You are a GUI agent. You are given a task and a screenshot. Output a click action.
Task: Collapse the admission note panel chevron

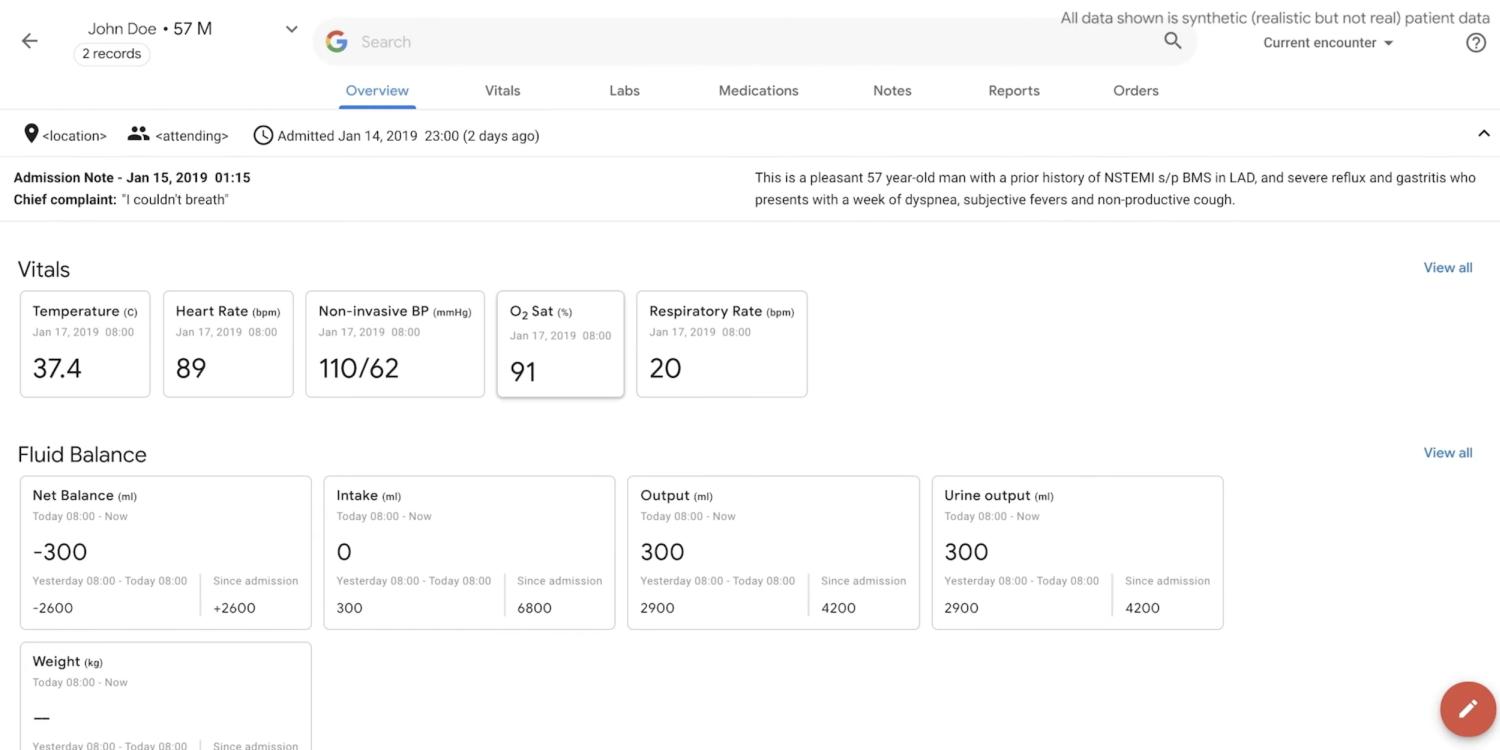click(x=1483, y=134)
